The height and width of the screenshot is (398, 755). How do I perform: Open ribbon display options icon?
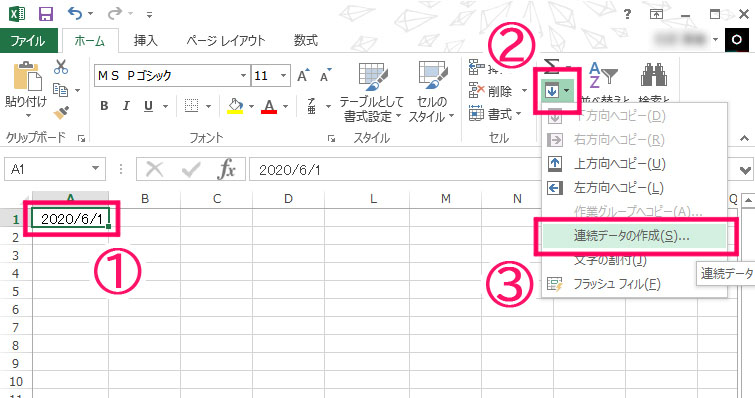(x=656, y=14)
